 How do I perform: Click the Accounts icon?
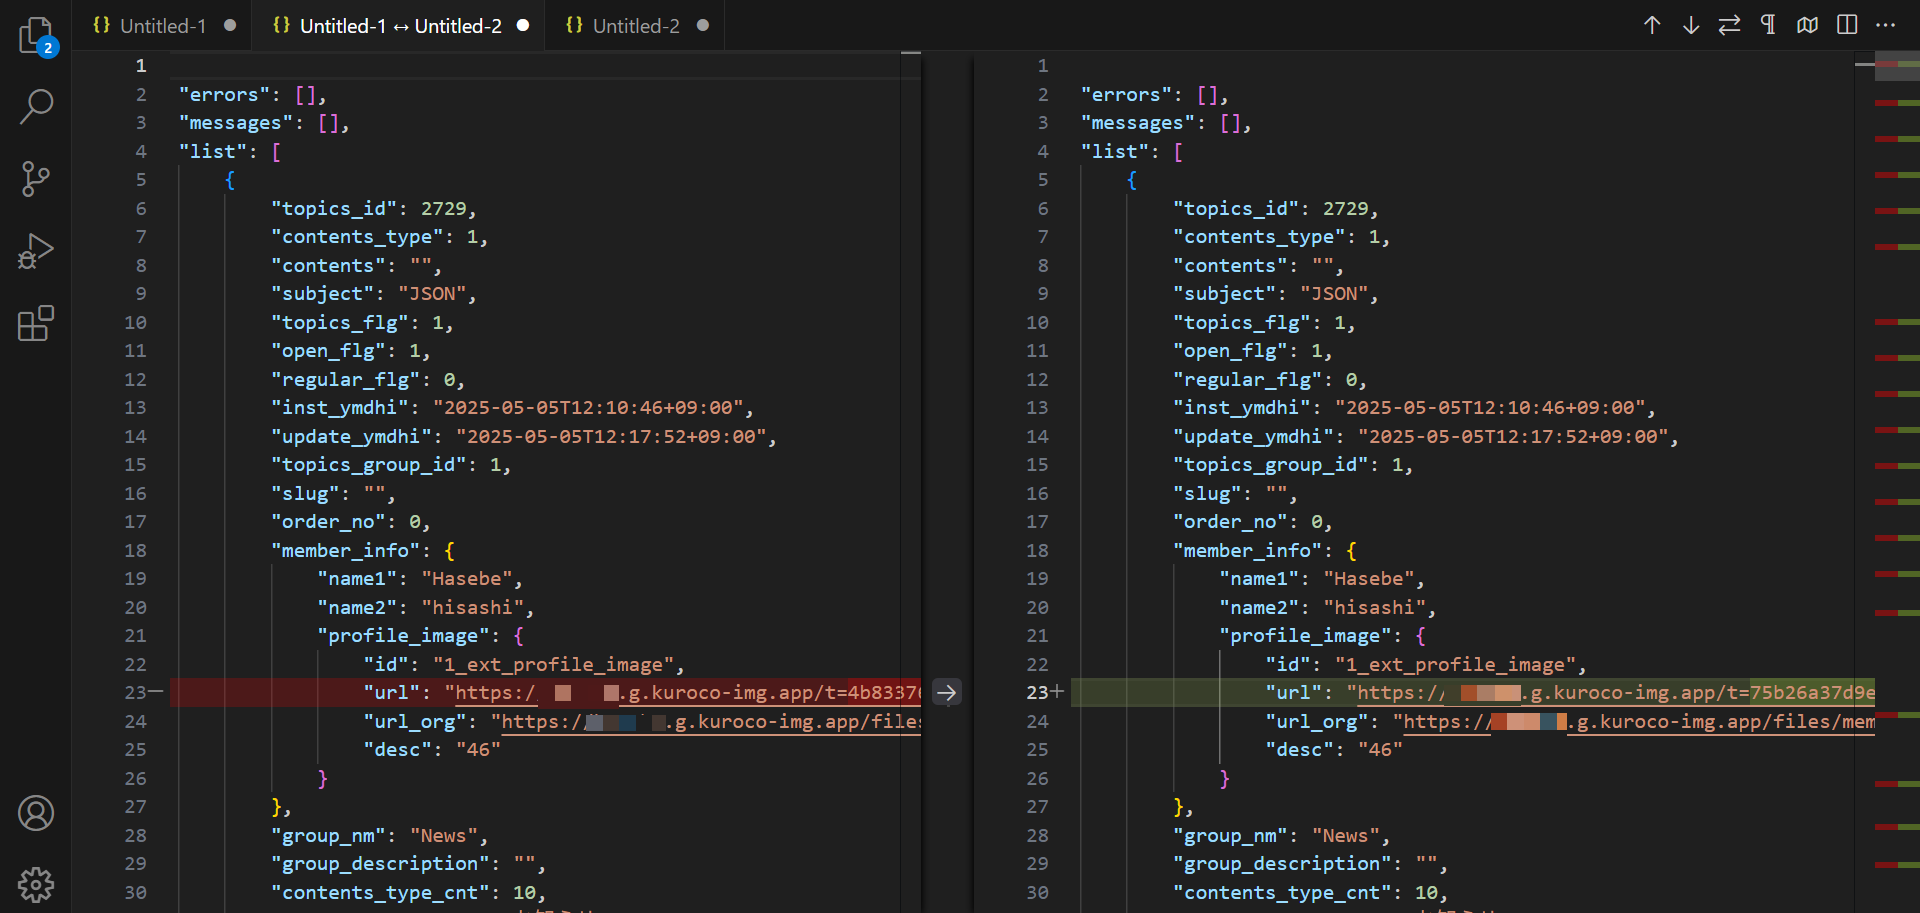[x=36, y=813]
